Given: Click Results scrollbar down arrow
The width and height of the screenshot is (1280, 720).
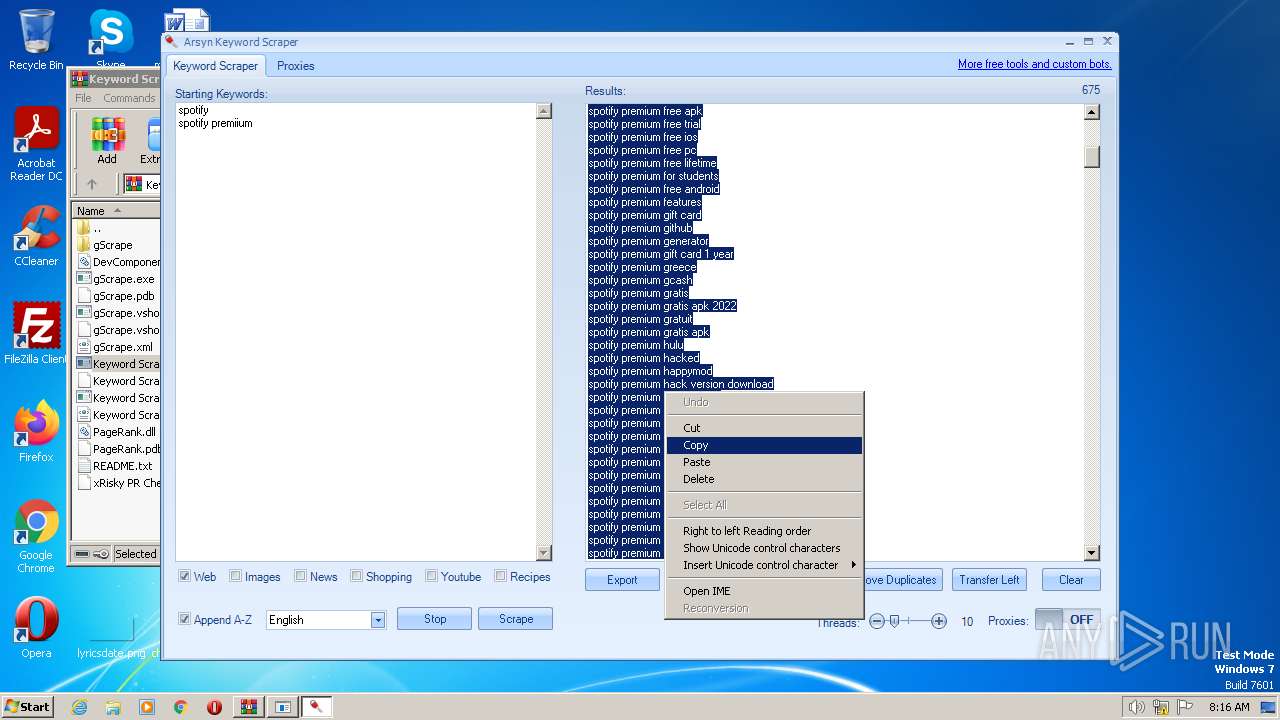Looking at the screenshot, I should (x=1092, y=553).
